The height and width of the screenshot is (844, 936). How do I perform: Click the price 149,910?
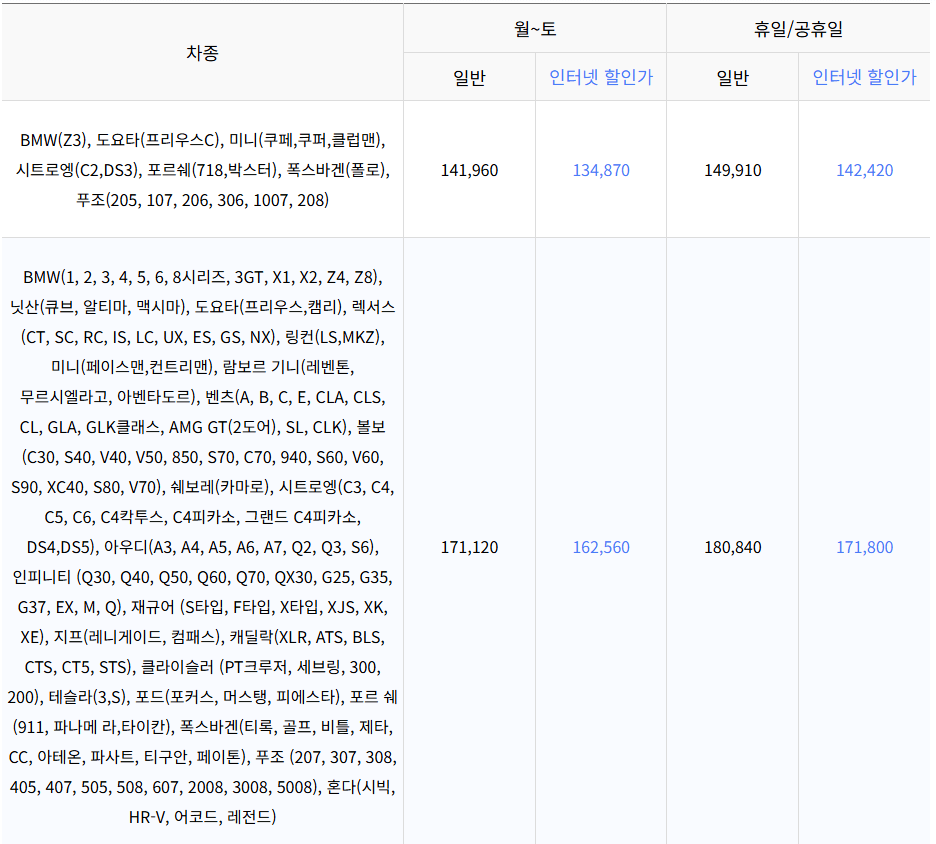[731, 170]
